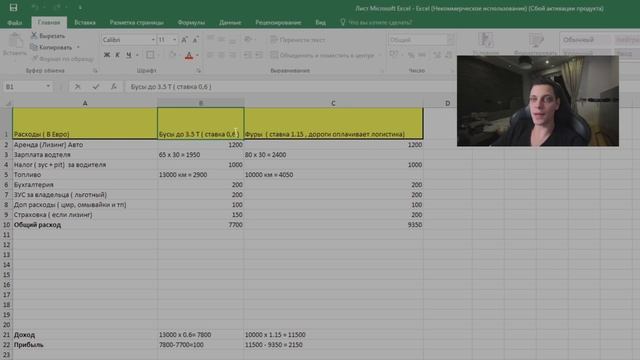Image resolution: width=640 pixels, height=360 pixels.
Task: Click the formula bar input
Action: click(x=290, y=87)
